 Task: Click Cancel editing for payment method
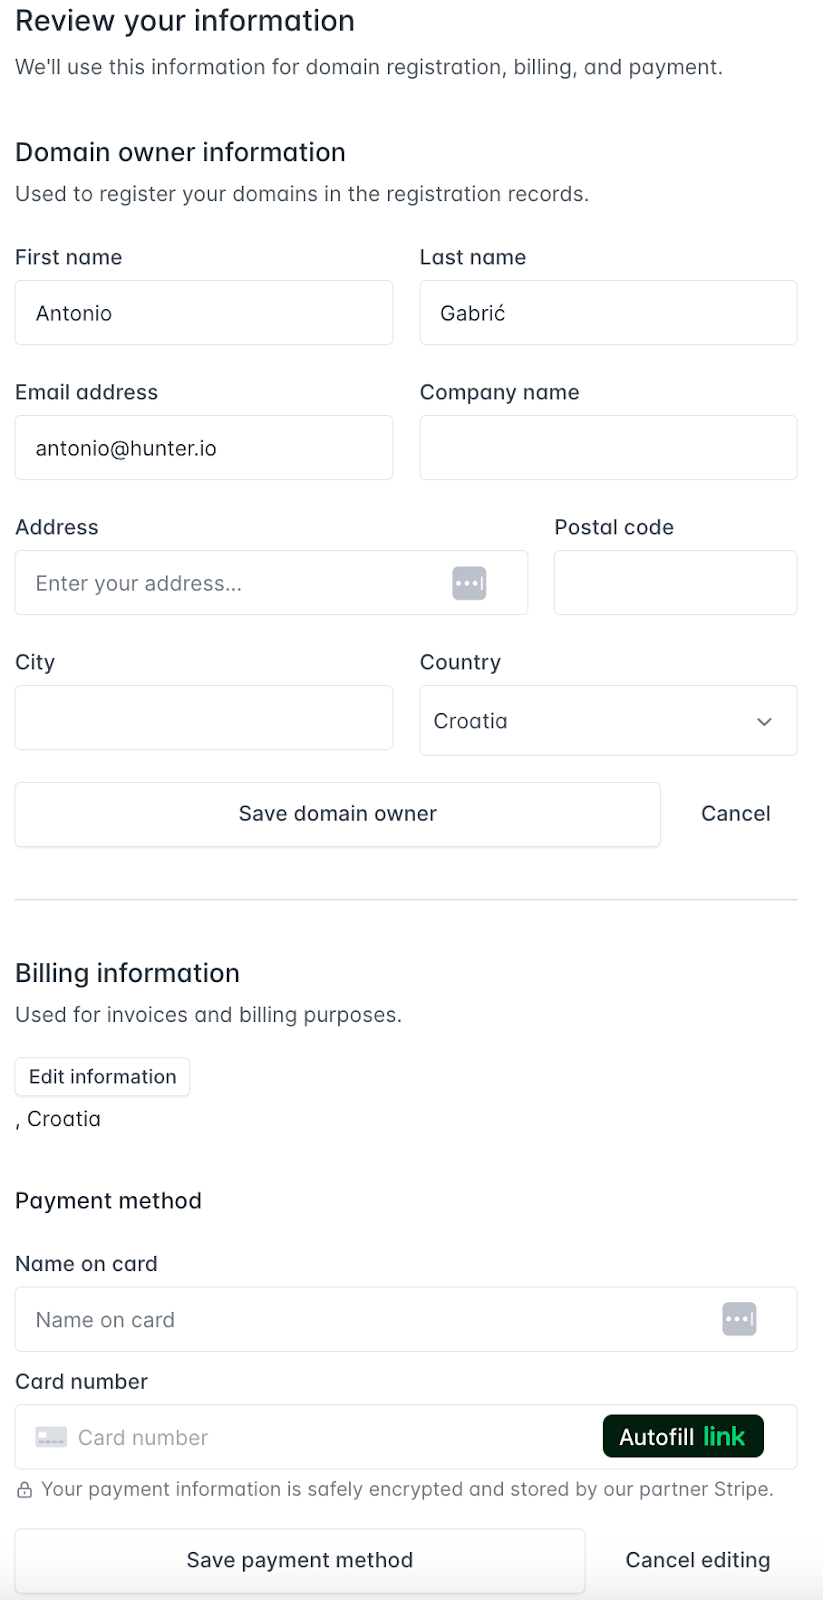tap(697, 1560)
